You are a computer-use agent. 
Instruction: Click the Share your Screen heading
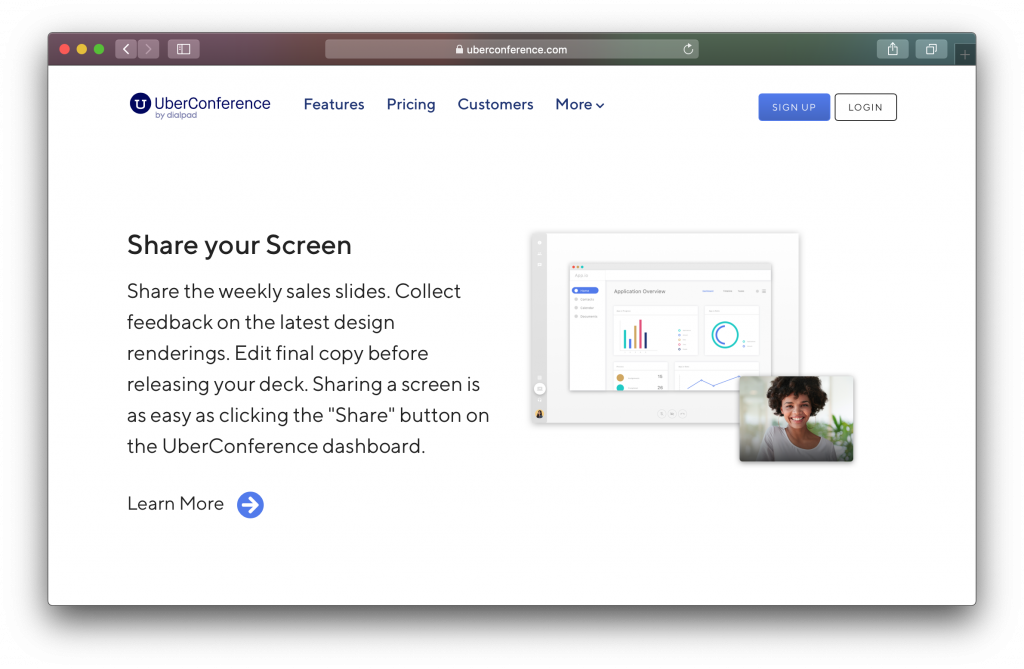pyautogui.click(x=240, y=246)
